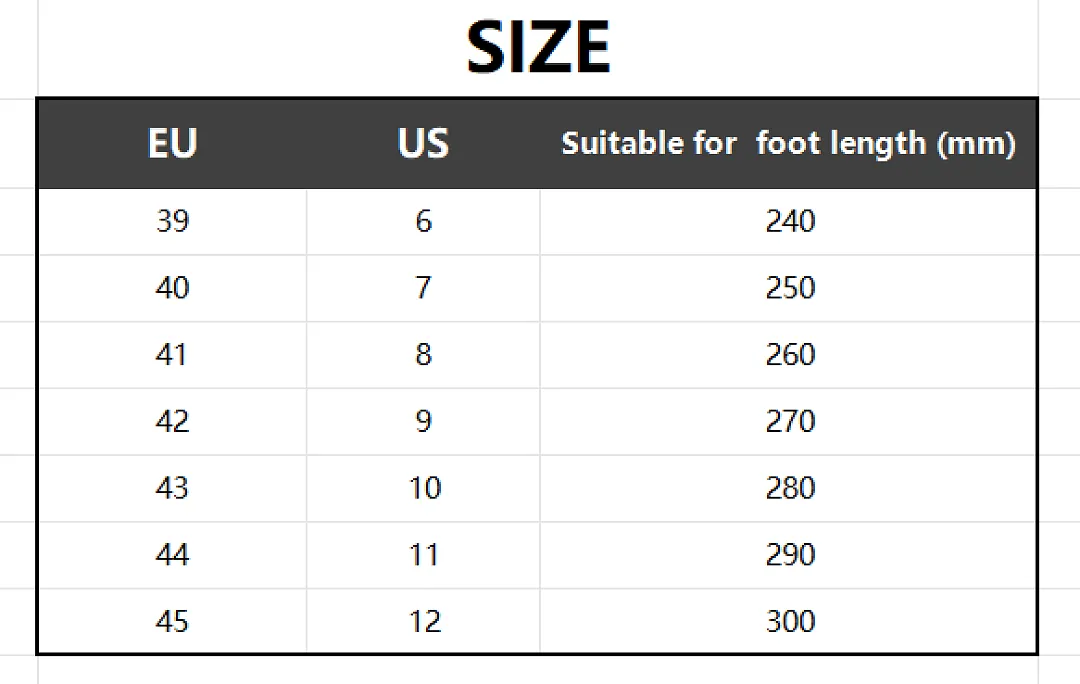Screen dimensions: 1080x684
Task: Select the US column header
Action: point(423,143)
